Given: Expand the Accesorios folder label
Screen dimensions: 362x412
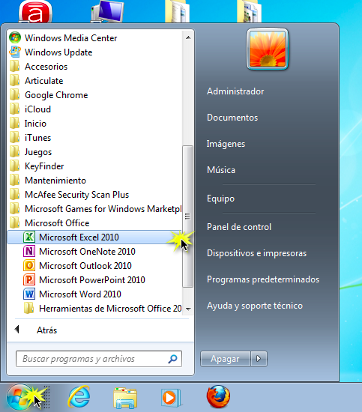Looking at the screenshot, I should pos(46,67).
